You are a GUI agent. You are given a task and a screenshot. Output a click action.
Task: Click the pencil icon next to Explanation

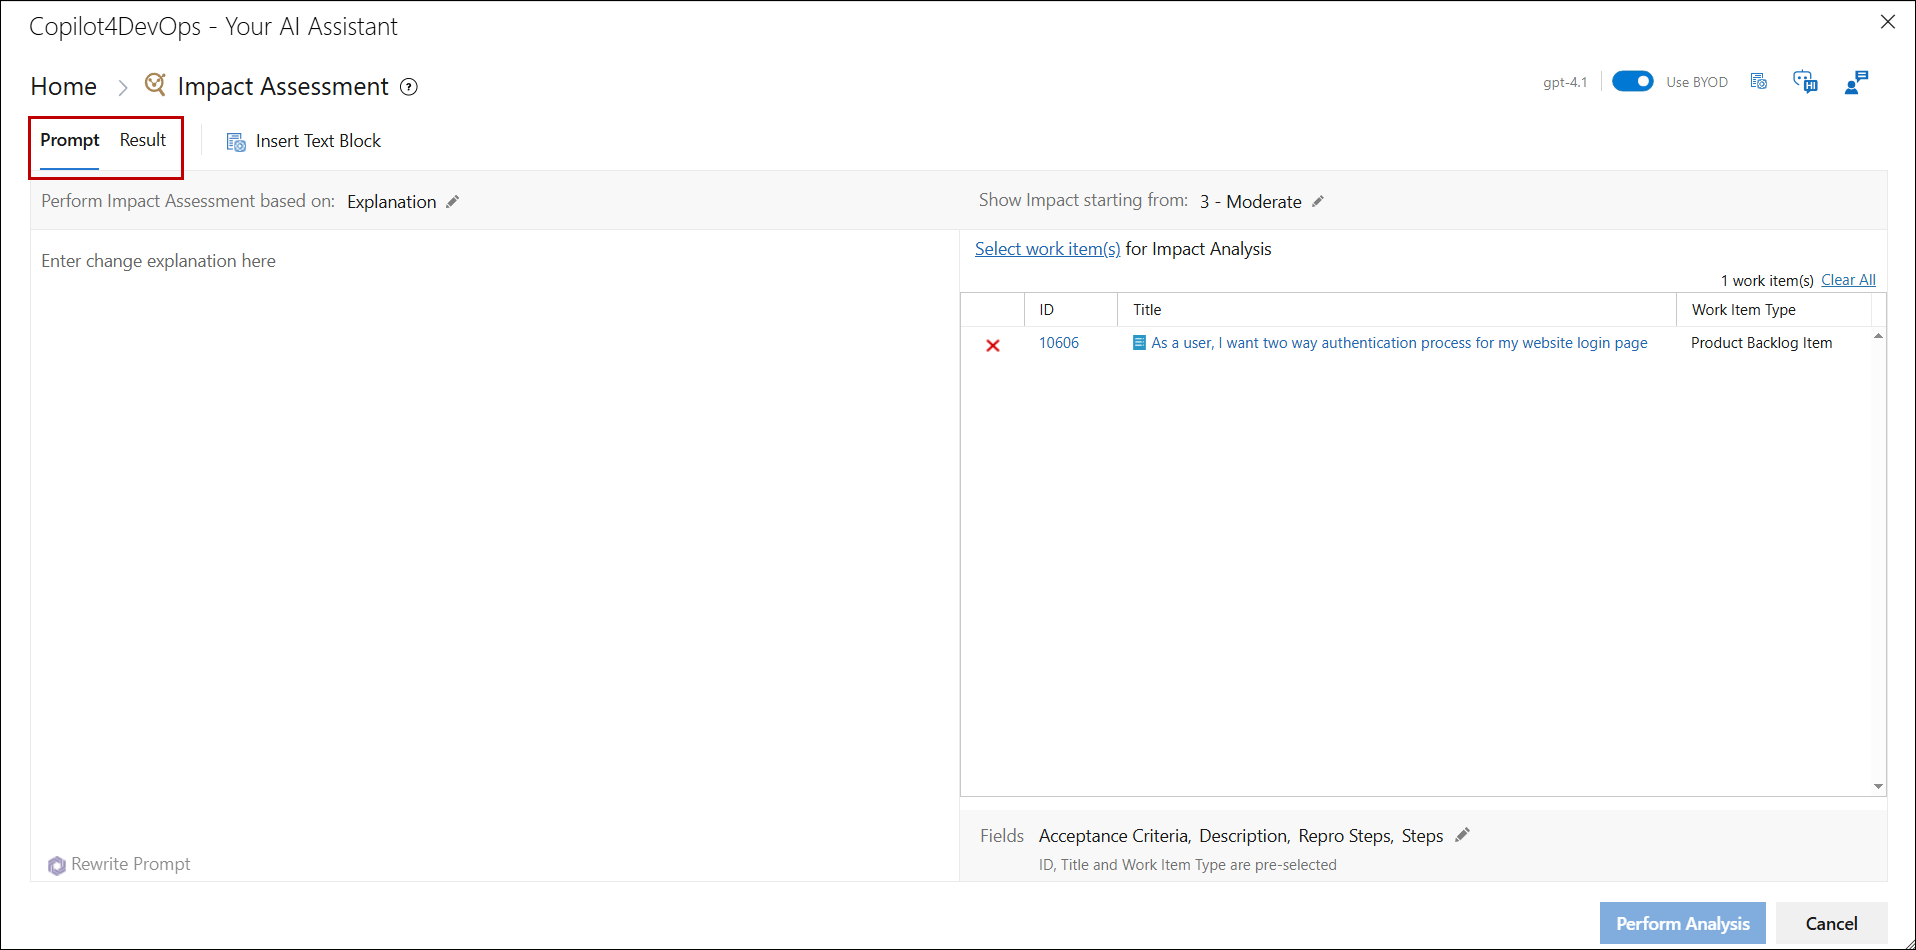[x=453, y=202]
